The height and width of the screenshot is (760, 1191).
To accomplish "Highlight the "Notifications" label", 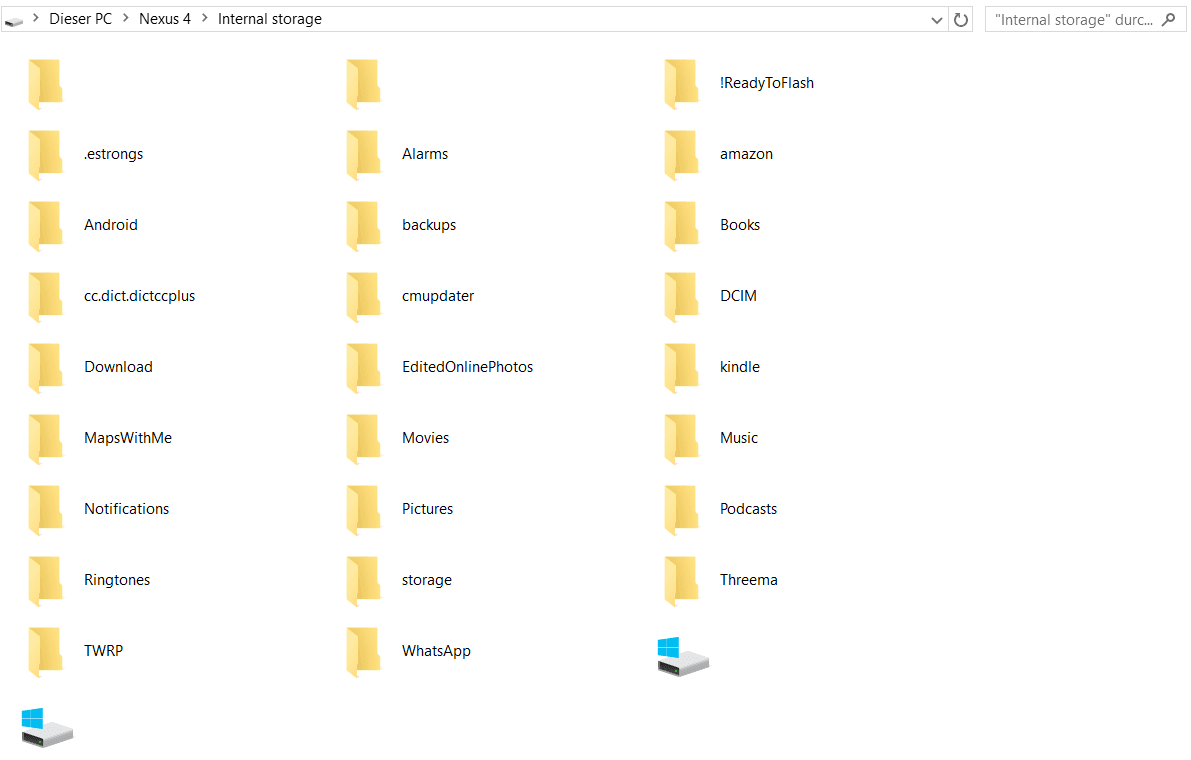I will pyautogui.click(x=126, y=509).
